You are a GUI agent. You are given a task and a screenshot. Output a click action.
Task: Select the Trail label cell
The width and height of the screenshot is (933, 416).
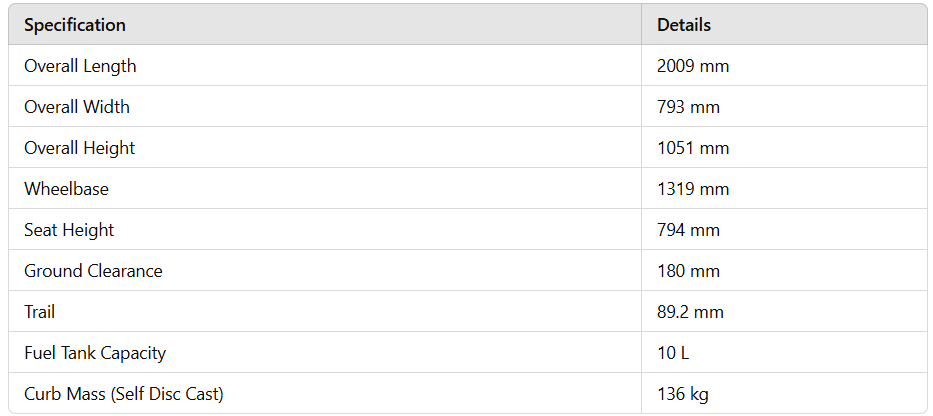point(40,312)
